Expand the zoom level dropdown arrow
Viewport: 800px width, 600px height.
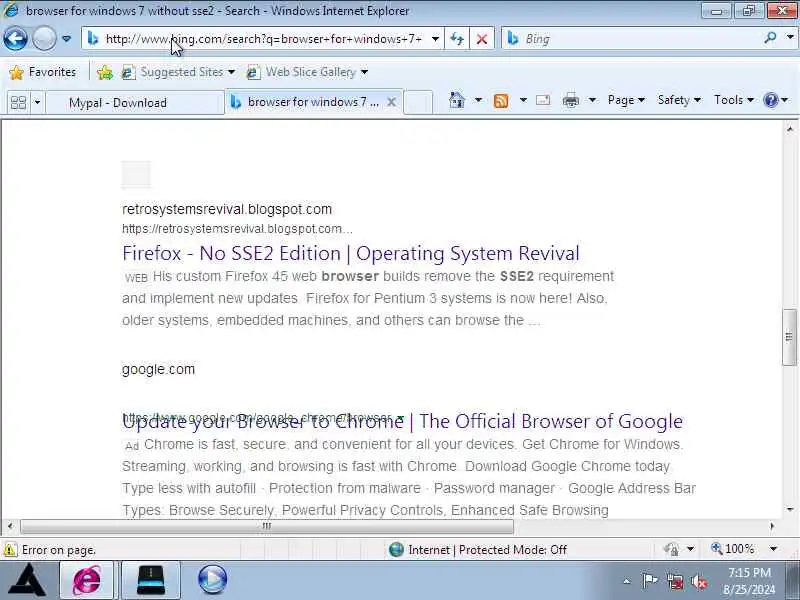tap(773, 549)
